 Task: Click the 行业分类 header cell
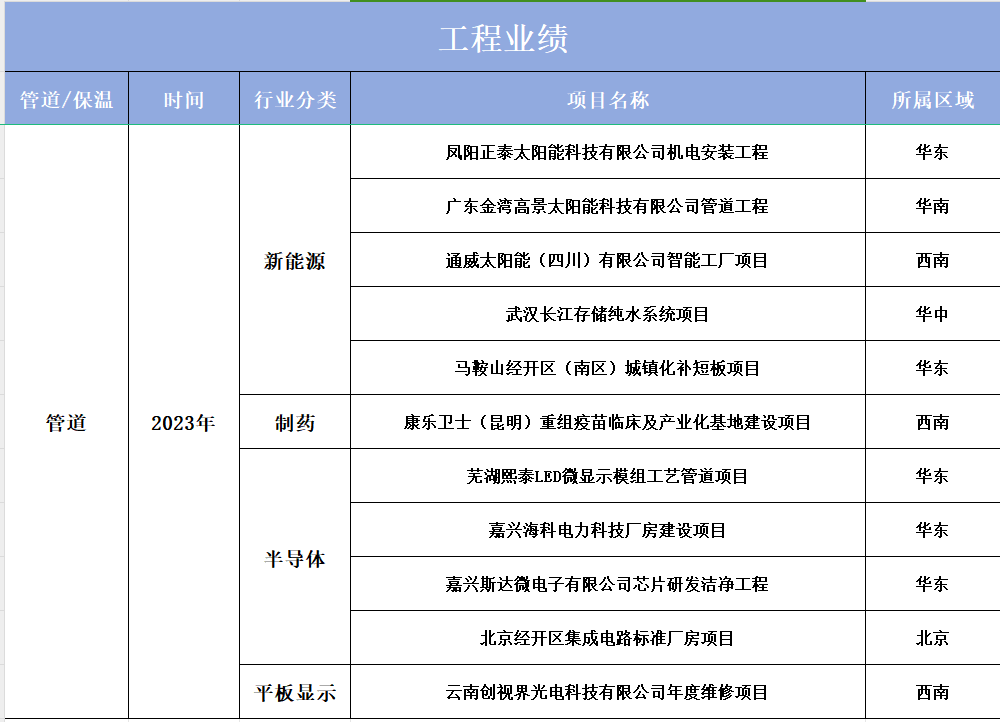tap(295, 100)
